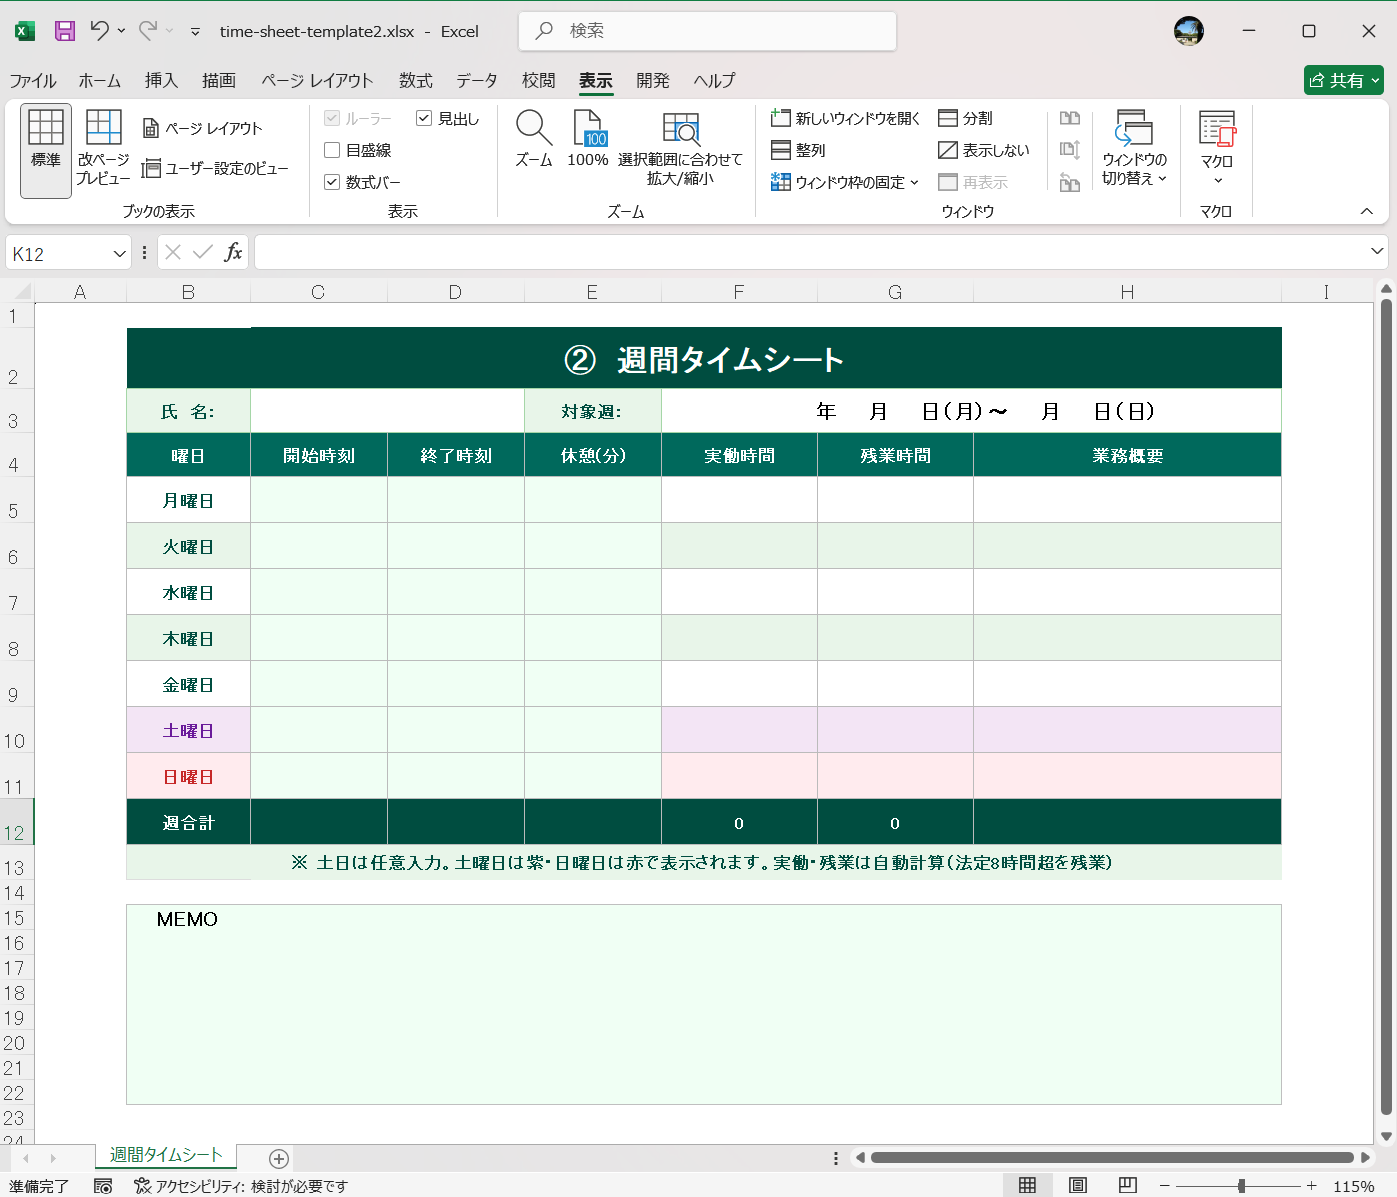Viewport: 1397px width, 1197px height.
Task: Open ウィンドウの切り替え dropdown
Action: point(1134,150)
